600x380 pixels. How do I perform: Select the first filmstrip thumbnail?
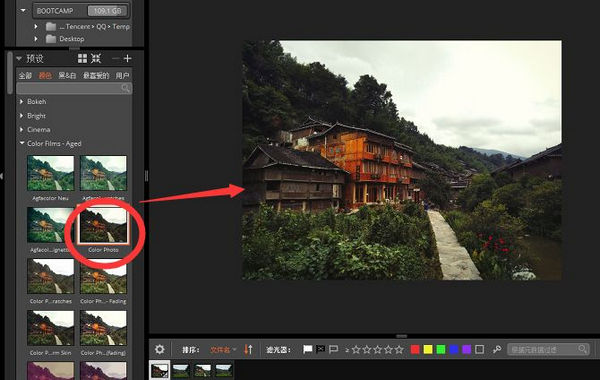click(159, 370)
